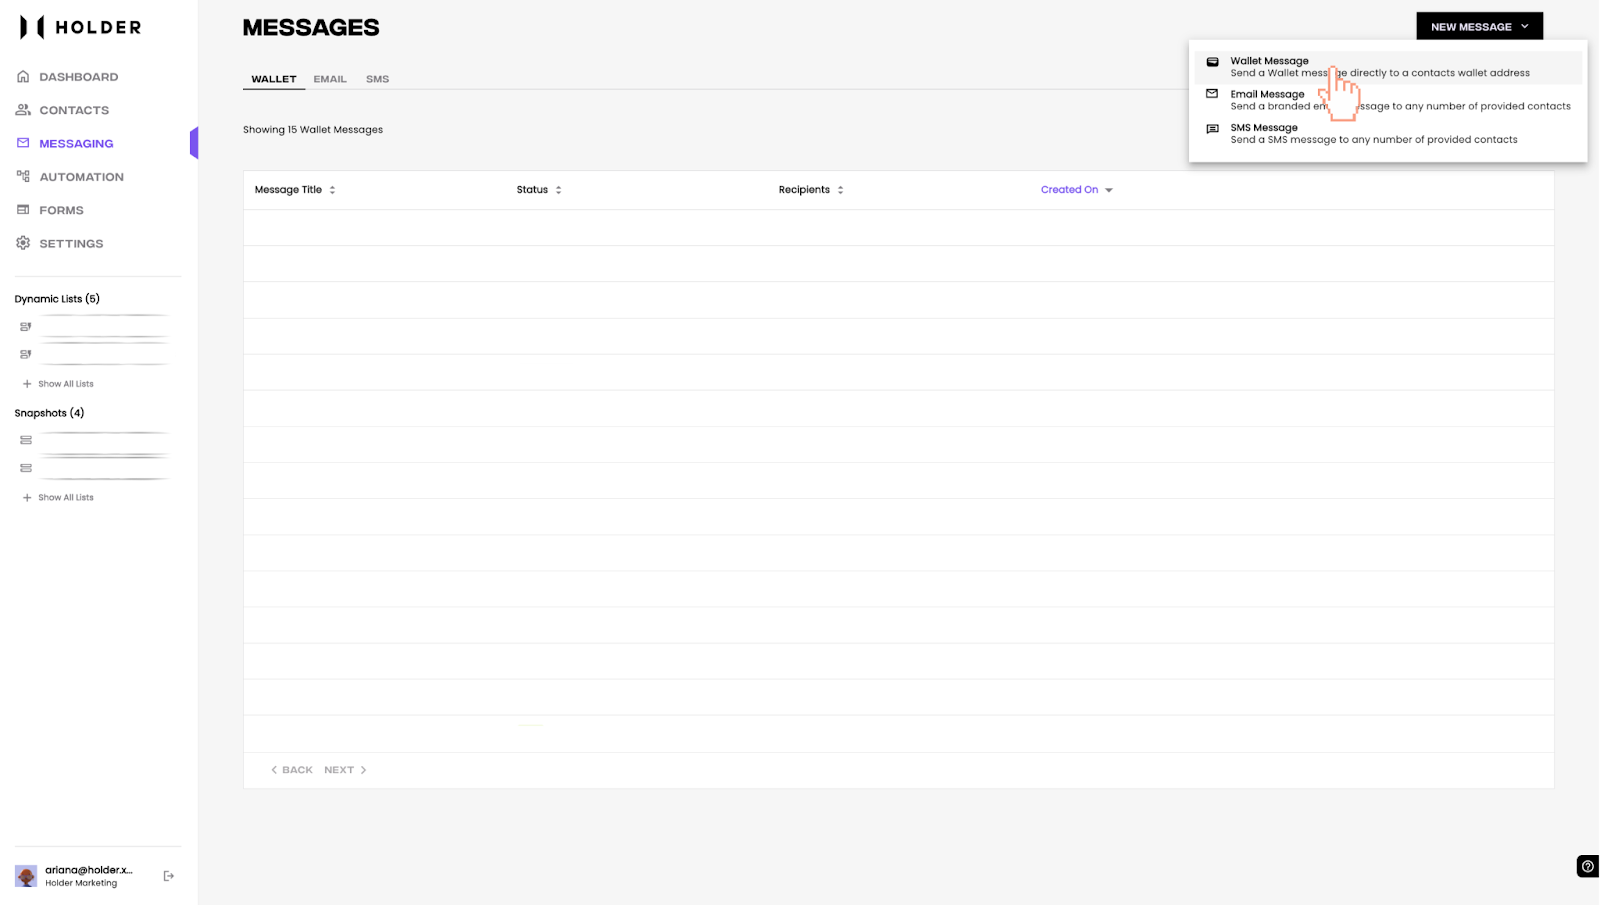Click the Automation workflow icon
Screen dimensions: 1600x905
(x=23, y=176)
